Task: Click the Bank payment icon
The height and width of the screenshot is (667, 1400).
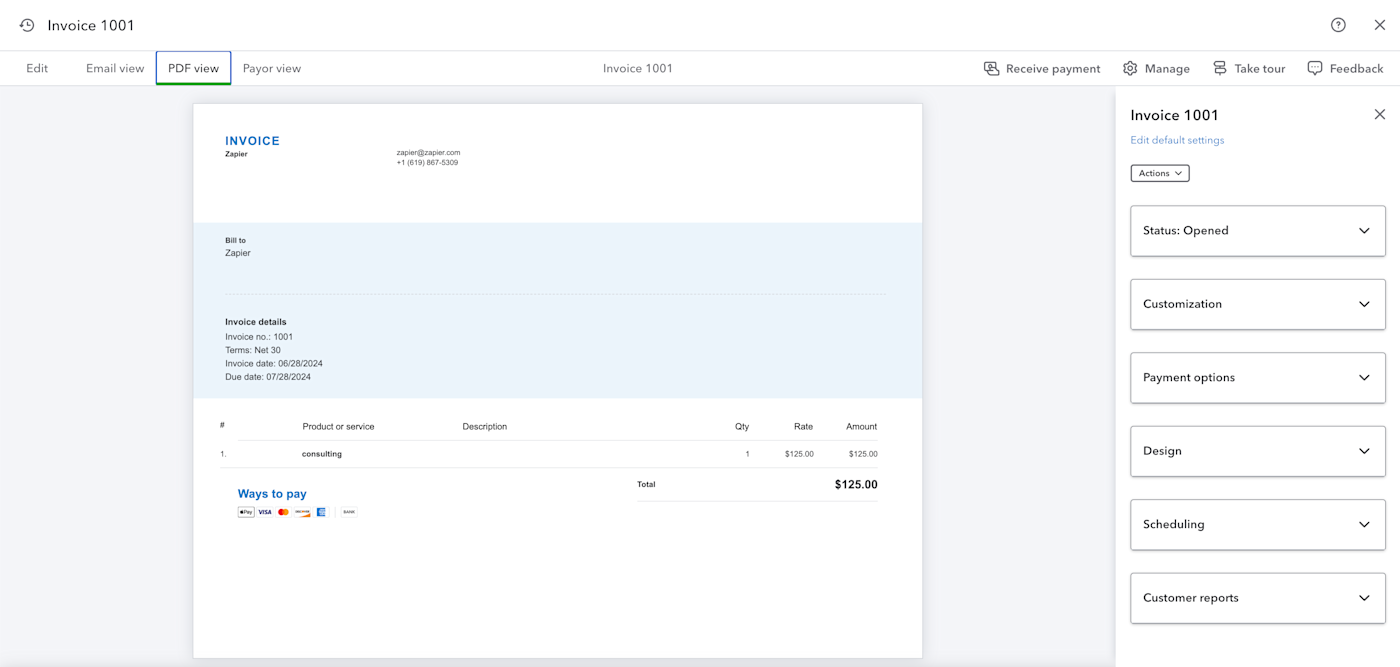Action: point(349,512)
